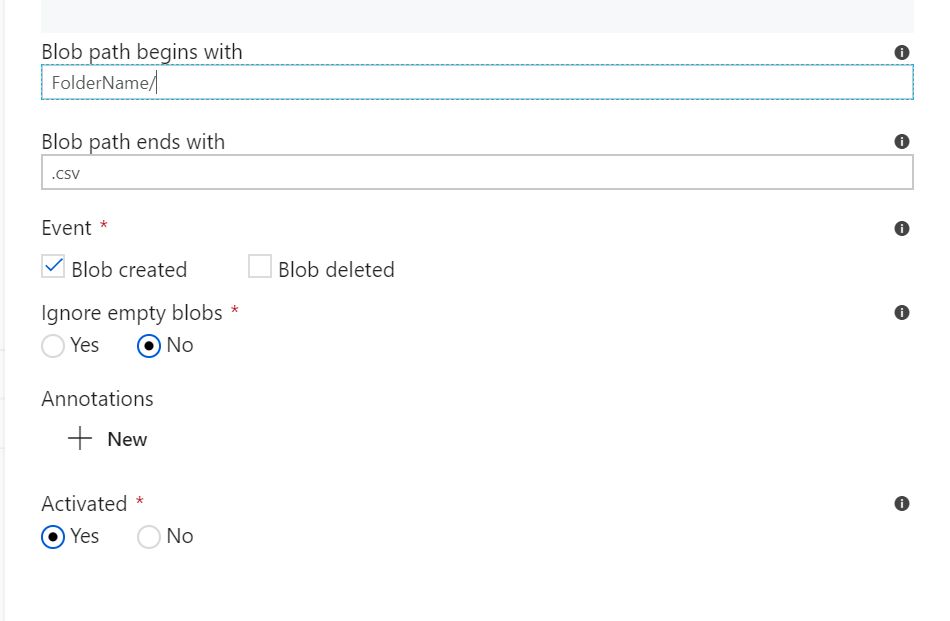
Task: Click the Activated field label
Action: tap(84, 504)
